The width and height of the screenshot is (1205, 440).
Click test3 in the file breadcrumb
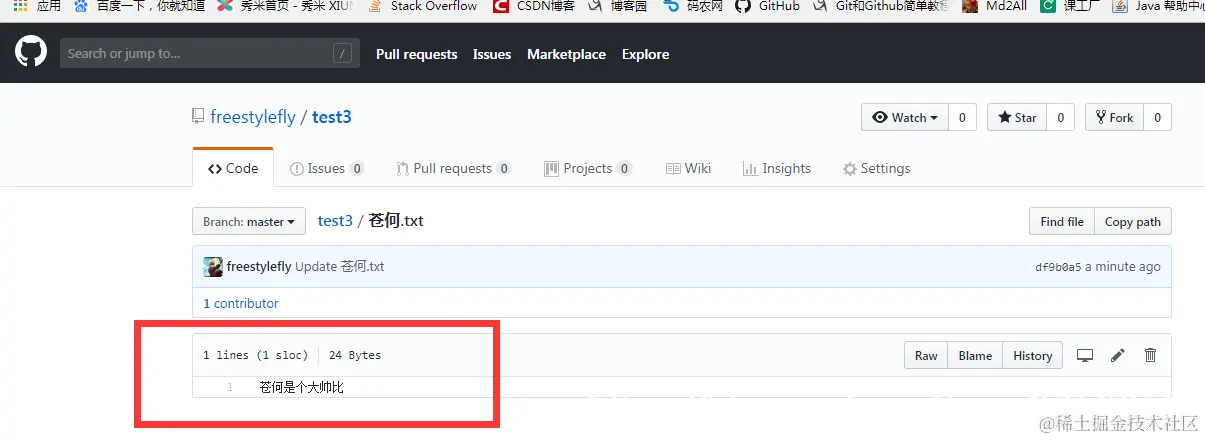[336, 220]
